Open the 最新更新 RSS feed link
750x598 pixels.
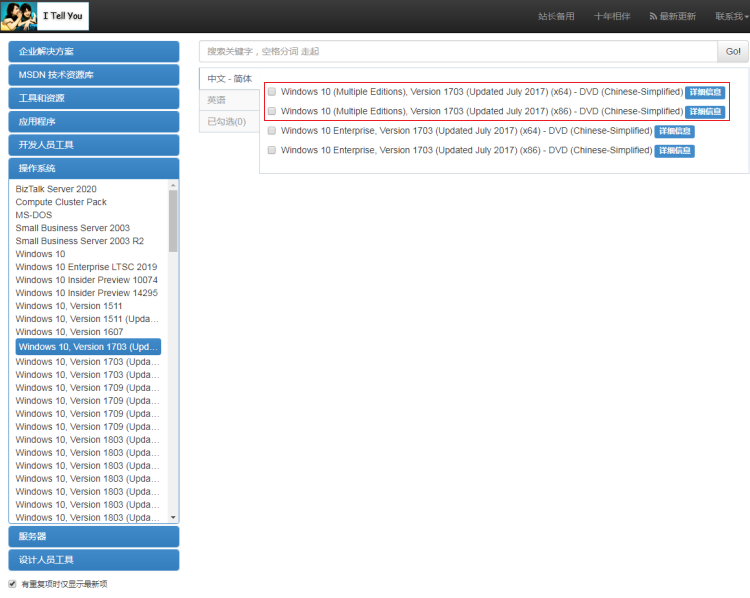672,16
